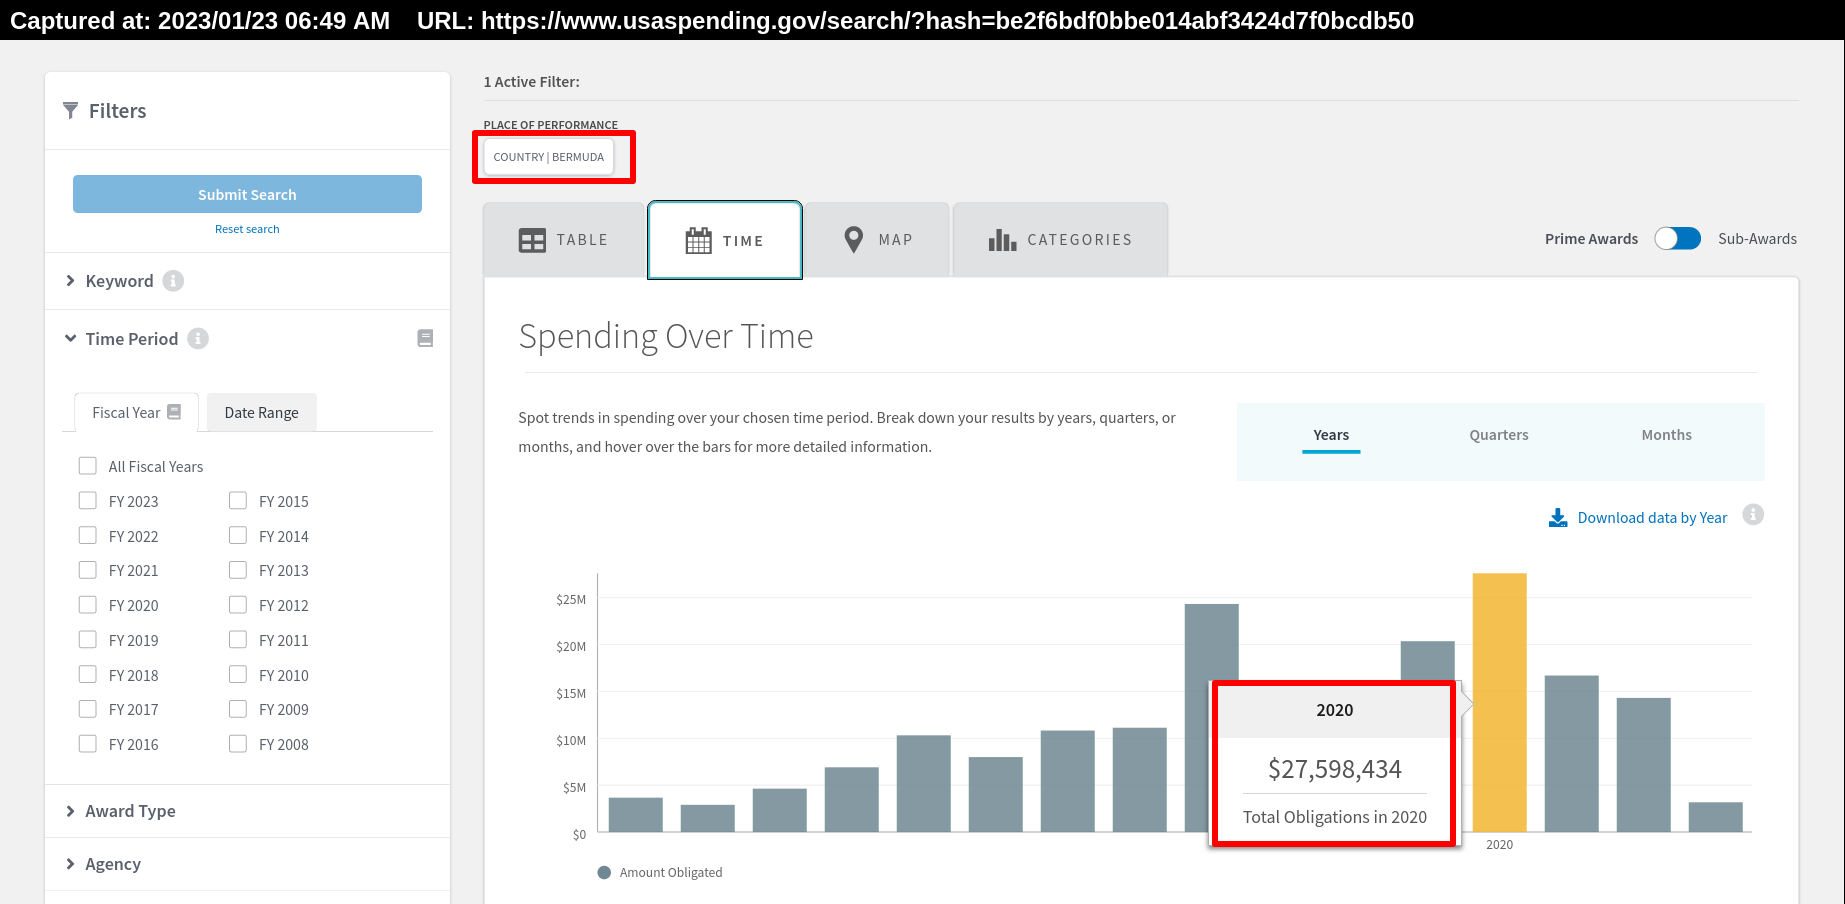Expand the Agency filter section

103,864
